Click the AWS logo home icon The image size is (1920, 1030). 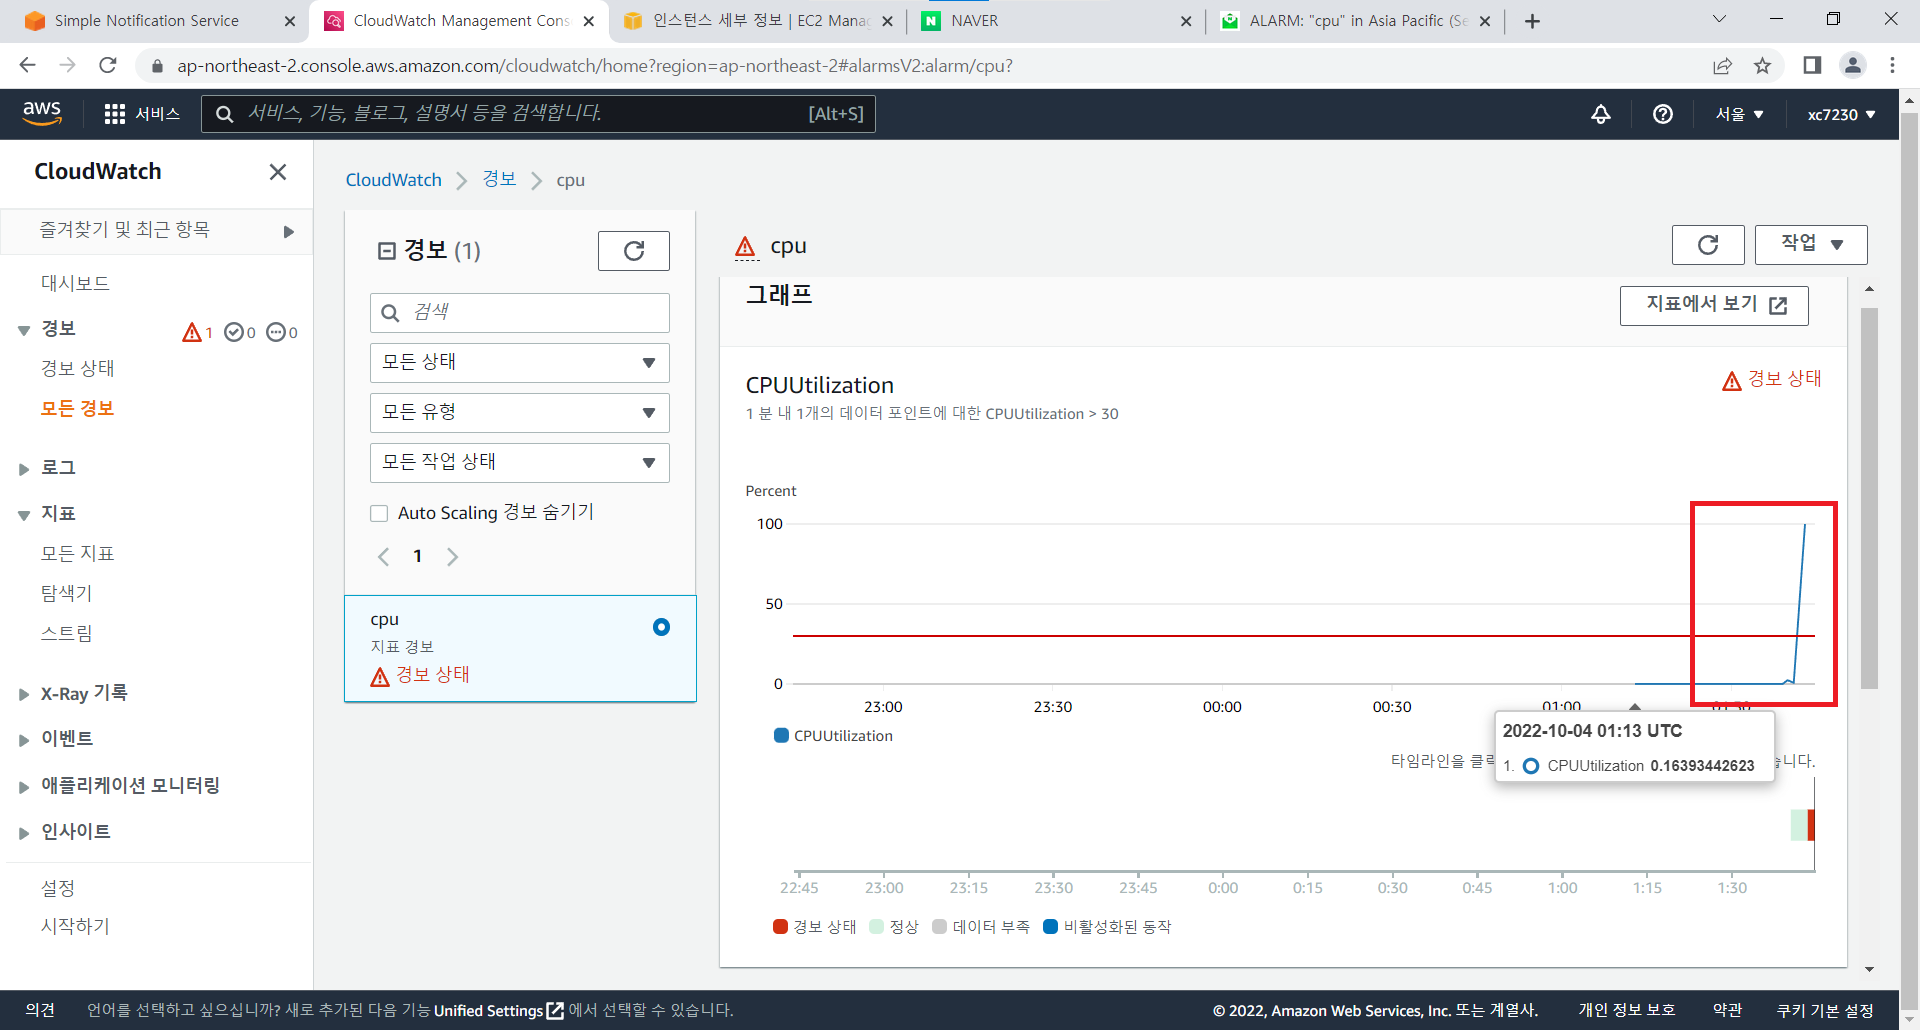pyautogui.click(x=42, y=113)
